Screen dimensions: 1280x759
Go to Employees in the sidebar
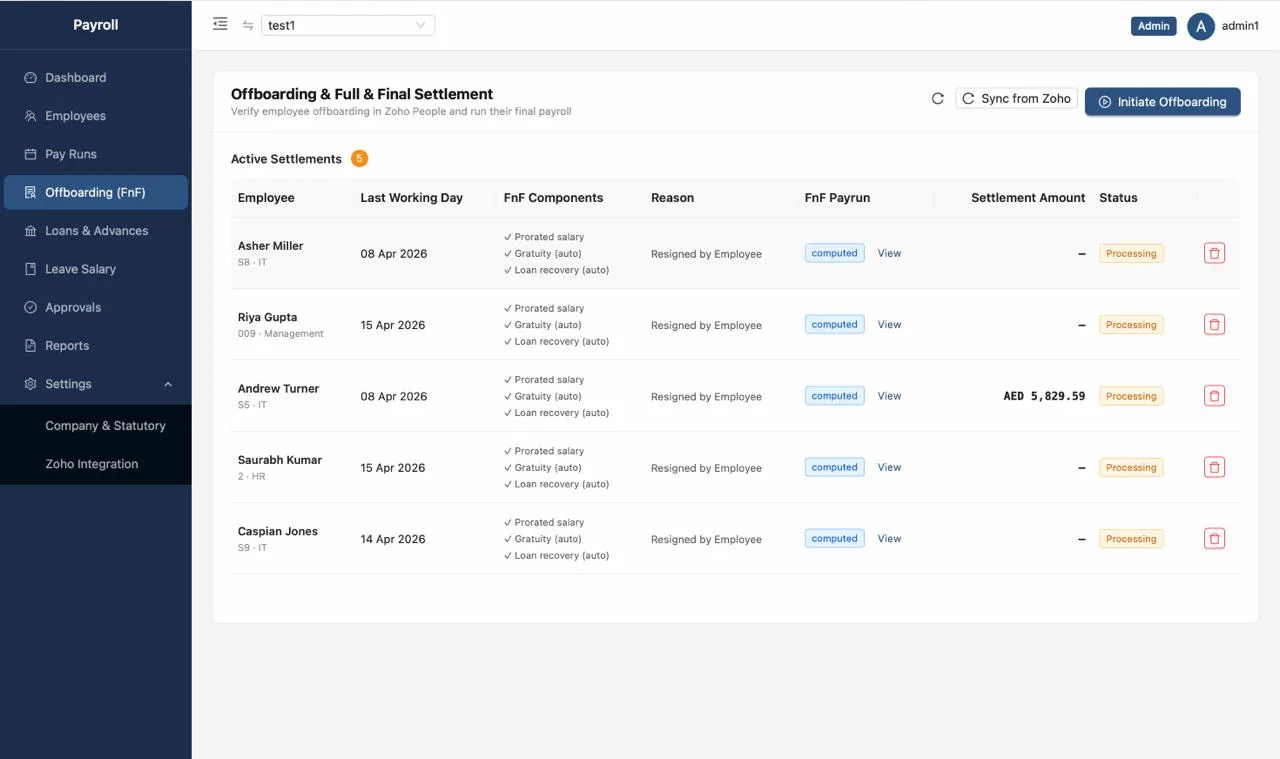96,116
